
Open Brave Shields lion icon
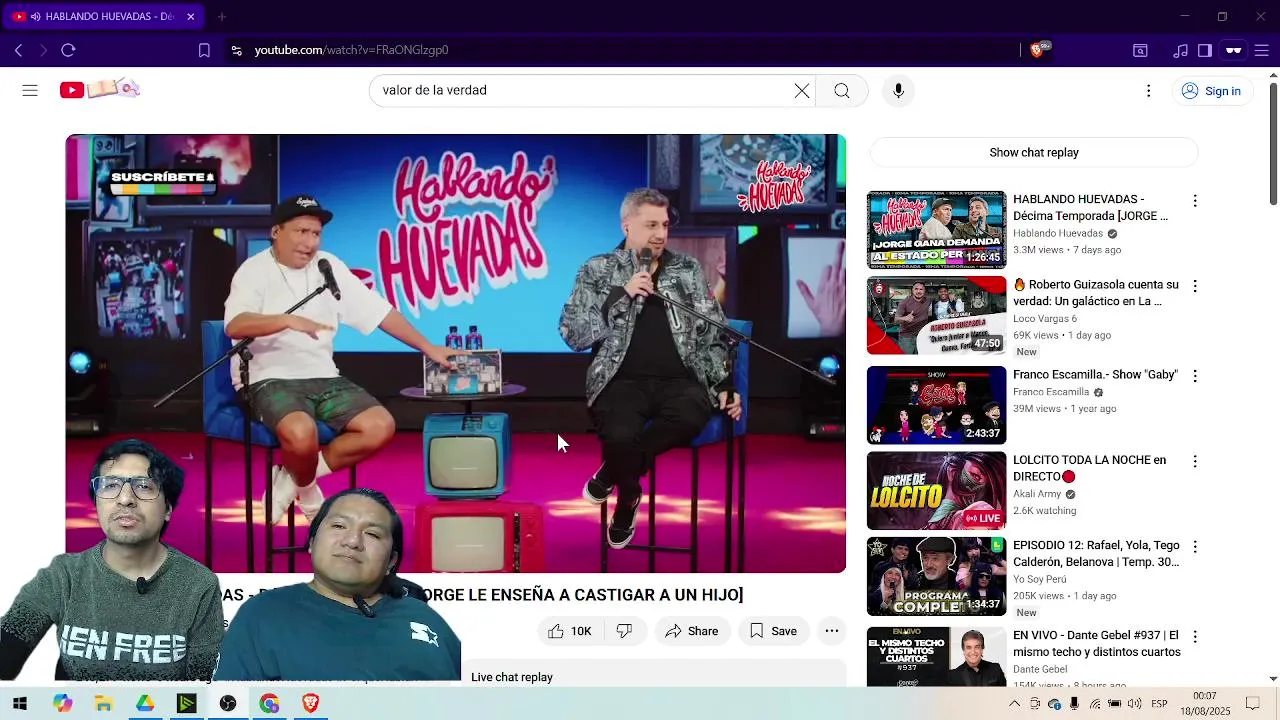pos(1037,50)
